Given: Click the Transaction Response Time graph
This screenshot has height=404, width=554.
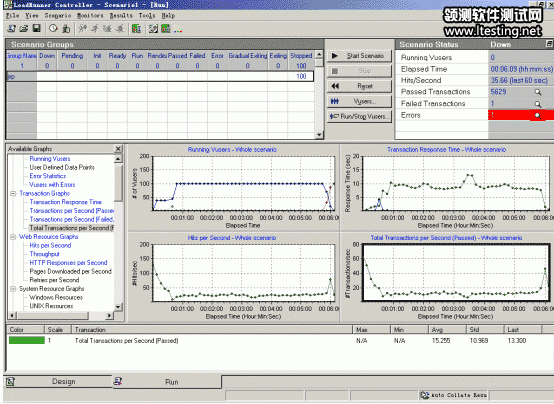Looking at the screenshot, I should click(x=447, y=187).
